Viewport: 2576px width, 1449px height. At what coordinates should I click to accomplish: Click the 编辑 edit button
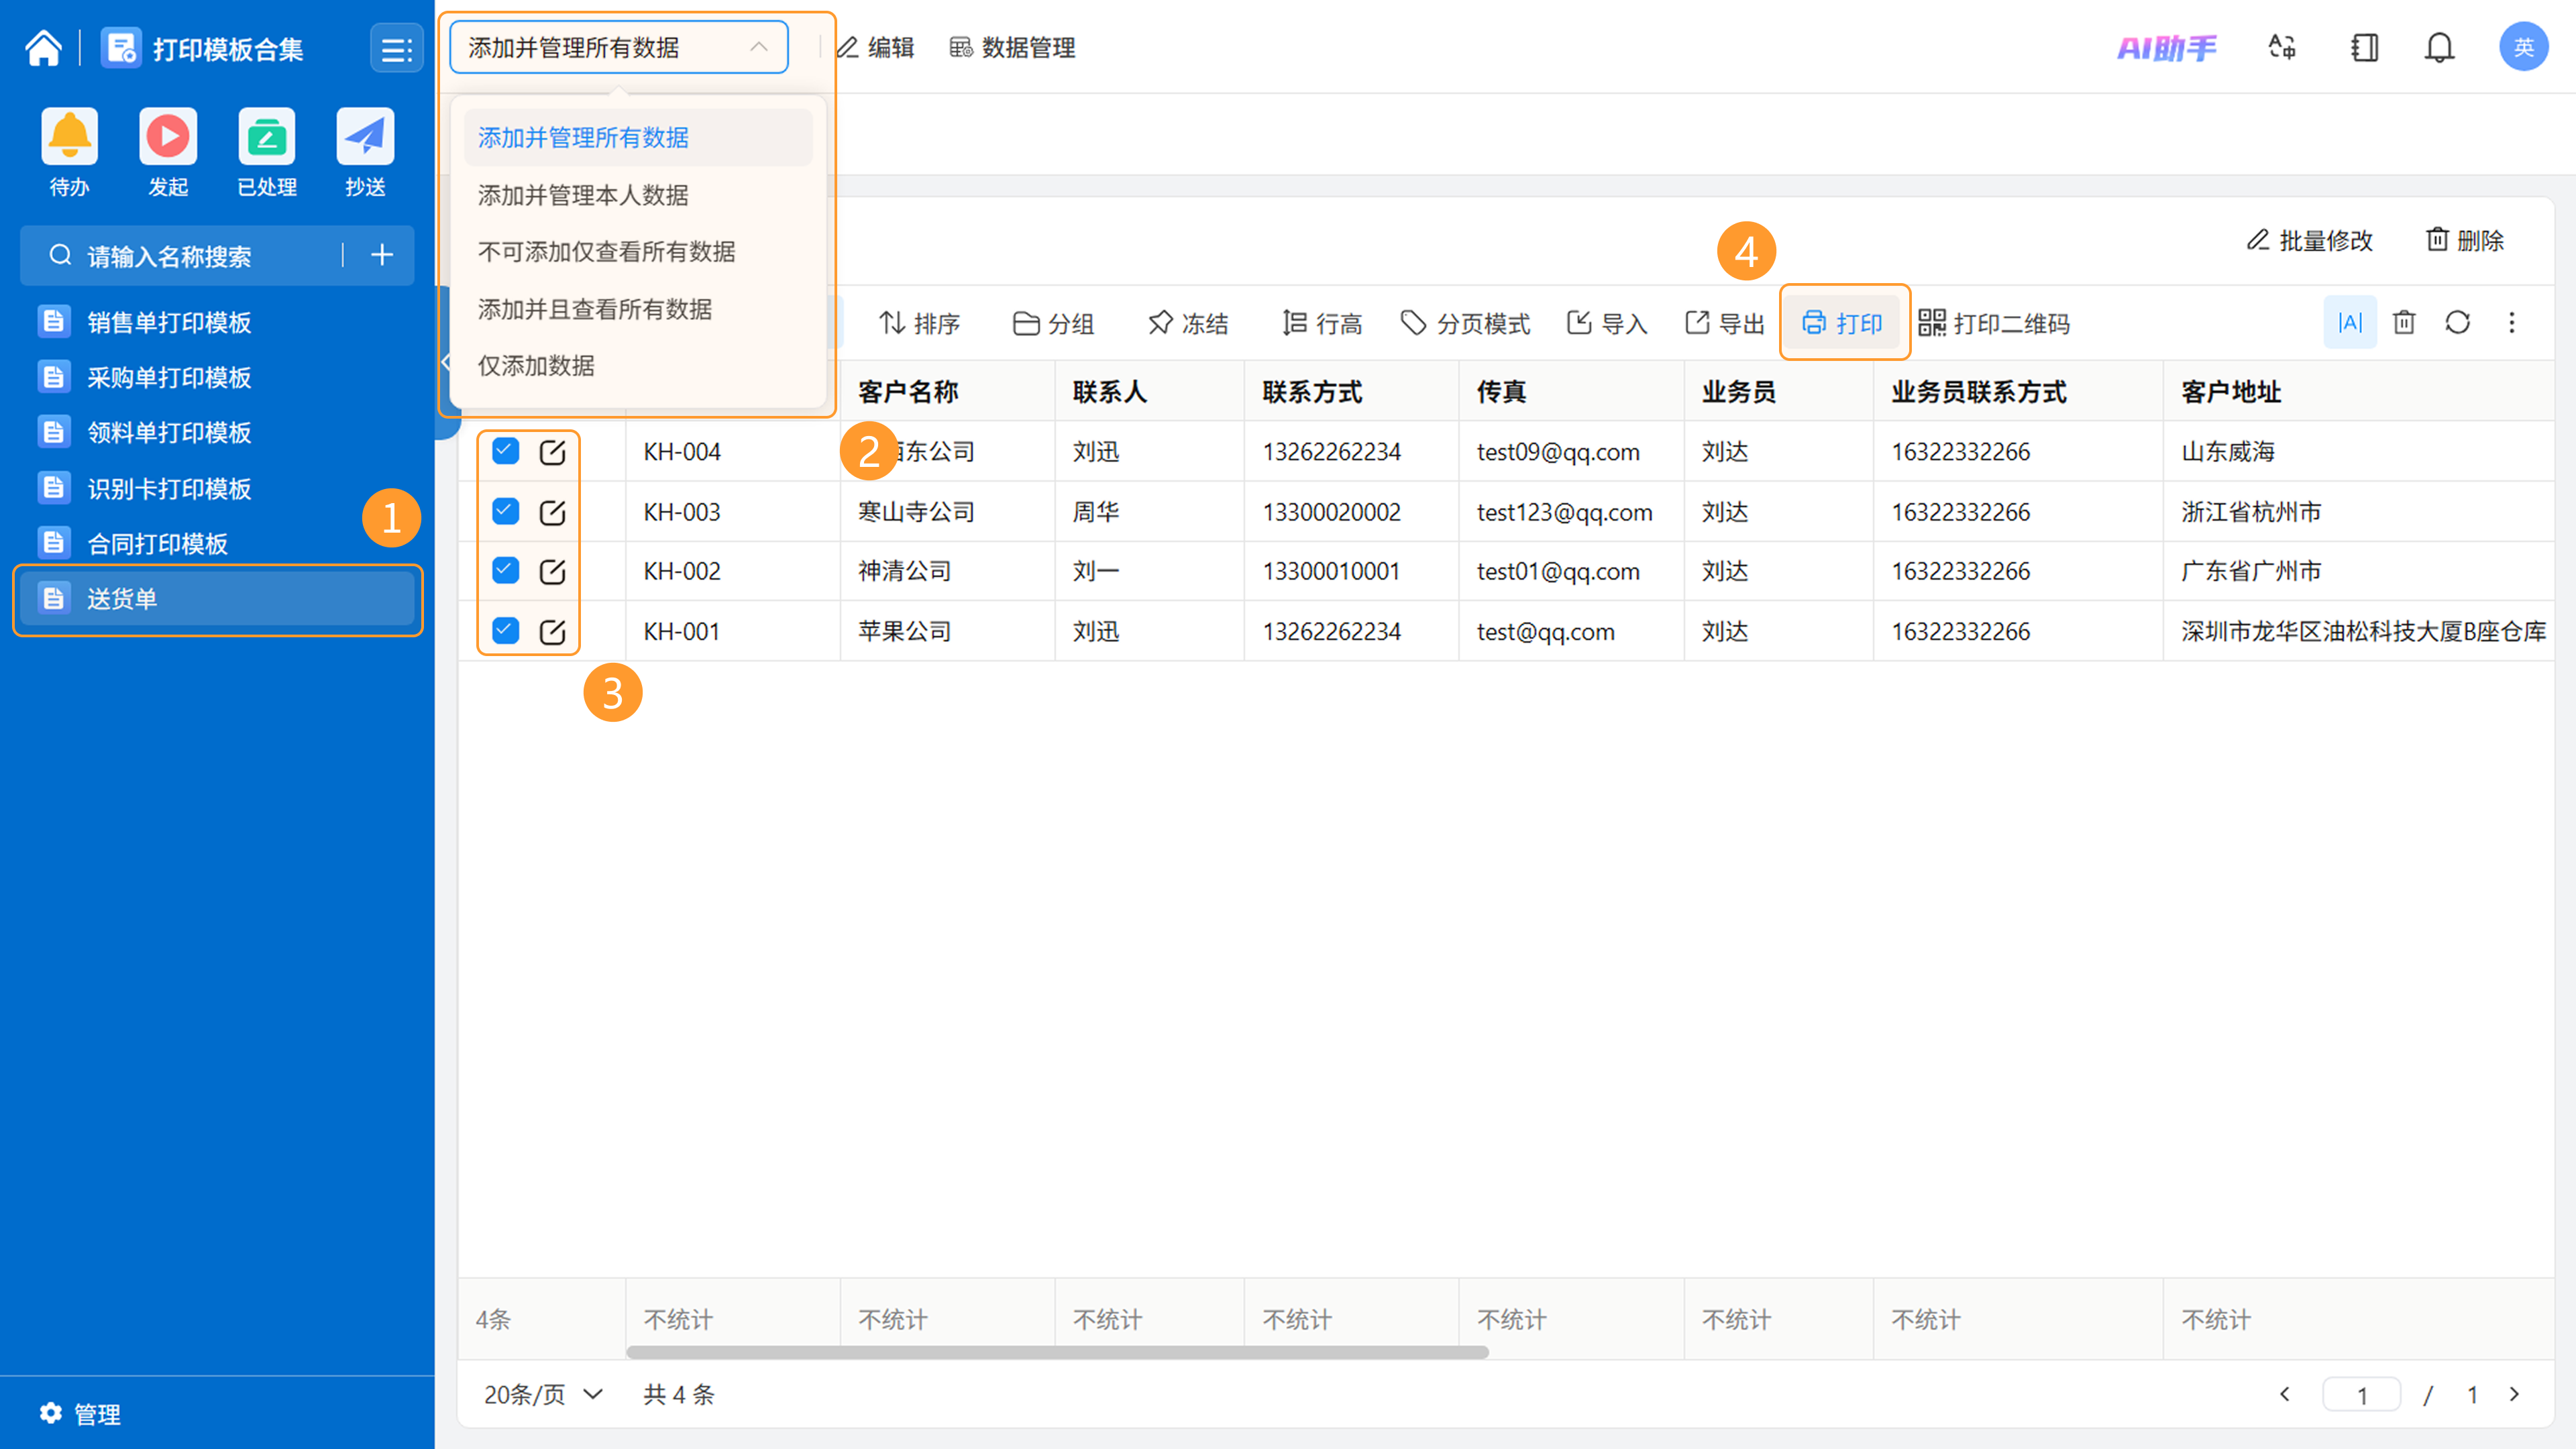click(x=876, y=47)
